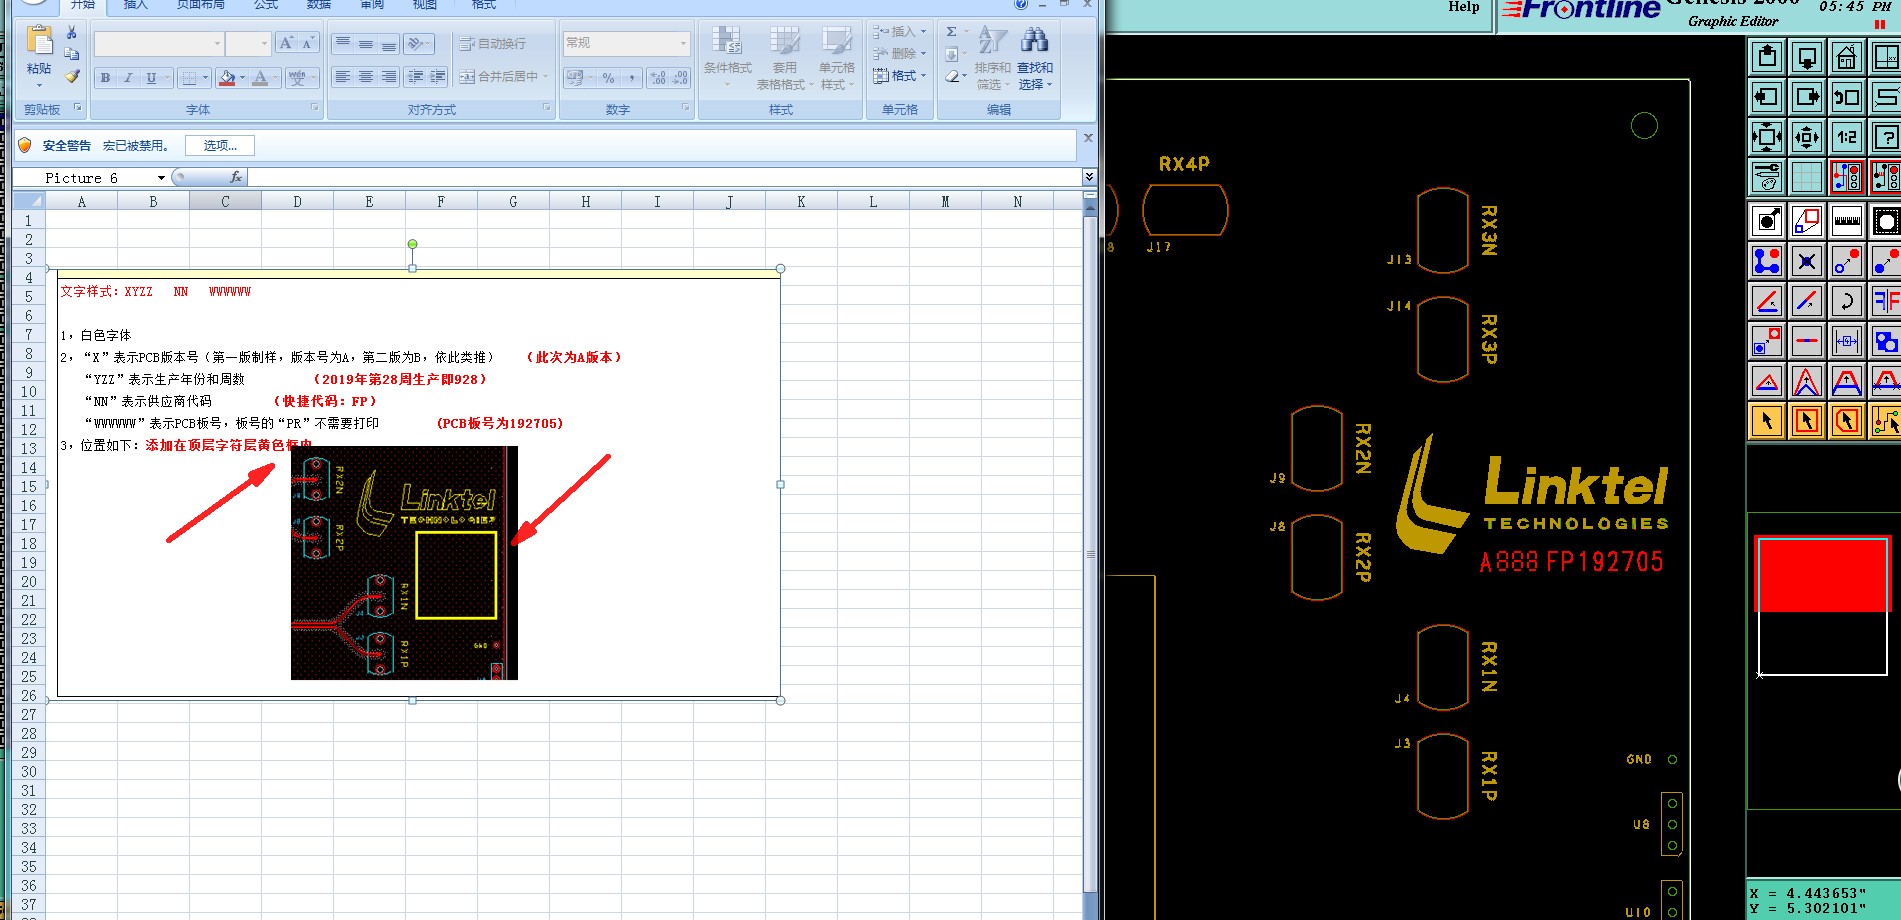
Task: Select the Genesis connected nodes tool icon
Action: click(x=1767, y=261)
